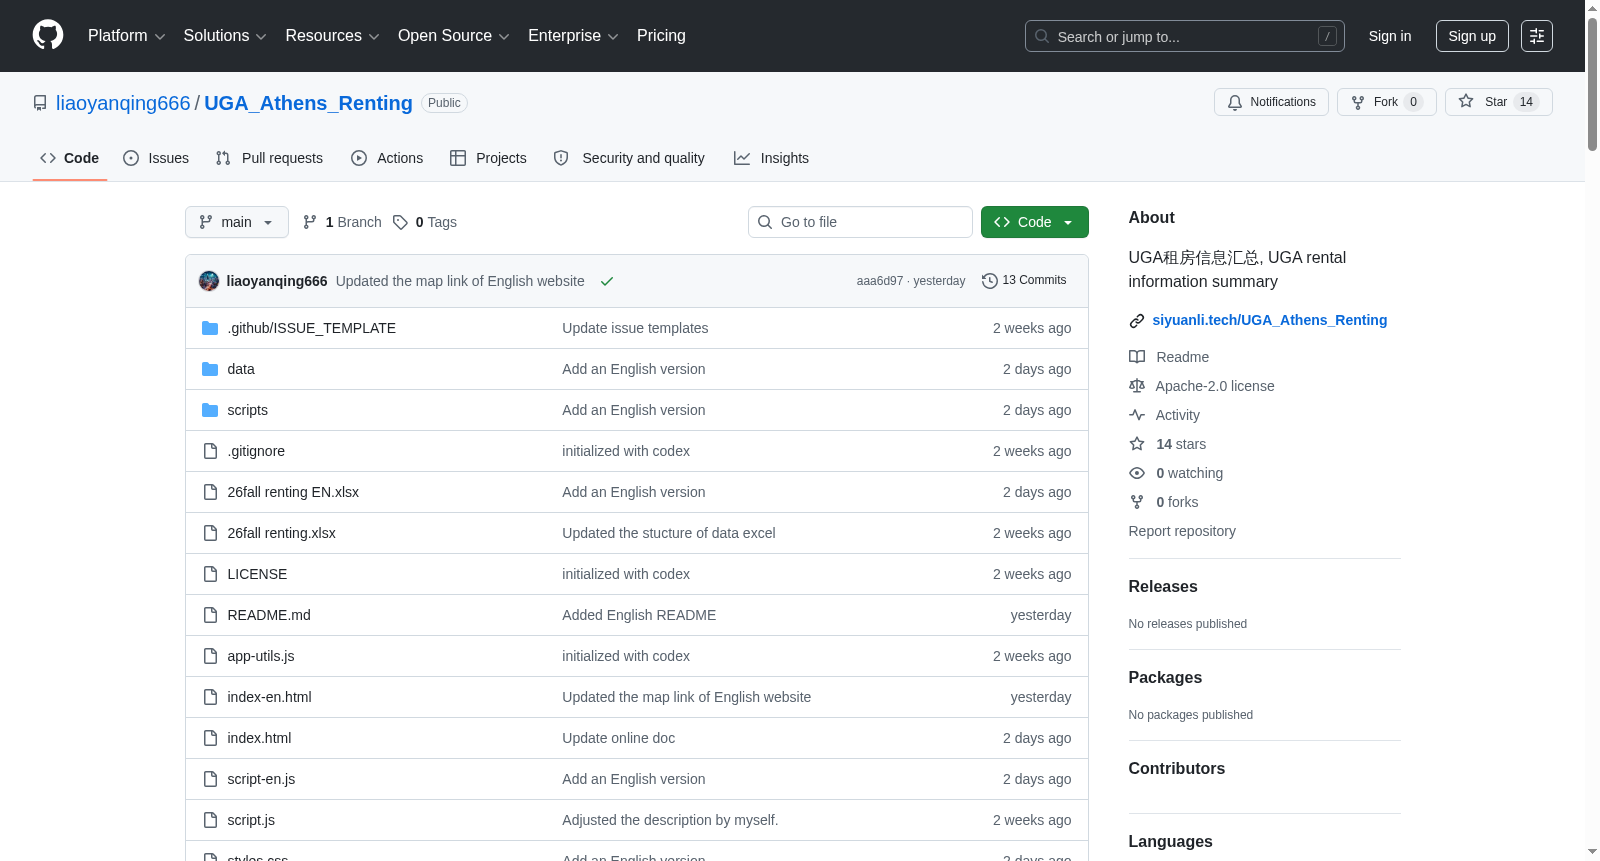Star the UGA_Athens_Renting repository
Image resolution: width=1600 pixels, height=861 pixels.
[1498, 102]
